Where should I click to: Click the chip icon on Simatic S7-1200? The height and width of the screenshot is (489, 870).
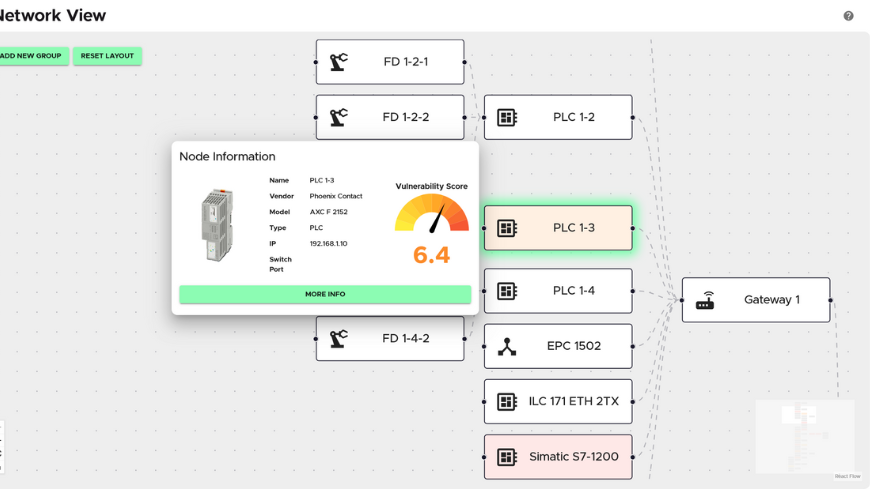(507, 457)
